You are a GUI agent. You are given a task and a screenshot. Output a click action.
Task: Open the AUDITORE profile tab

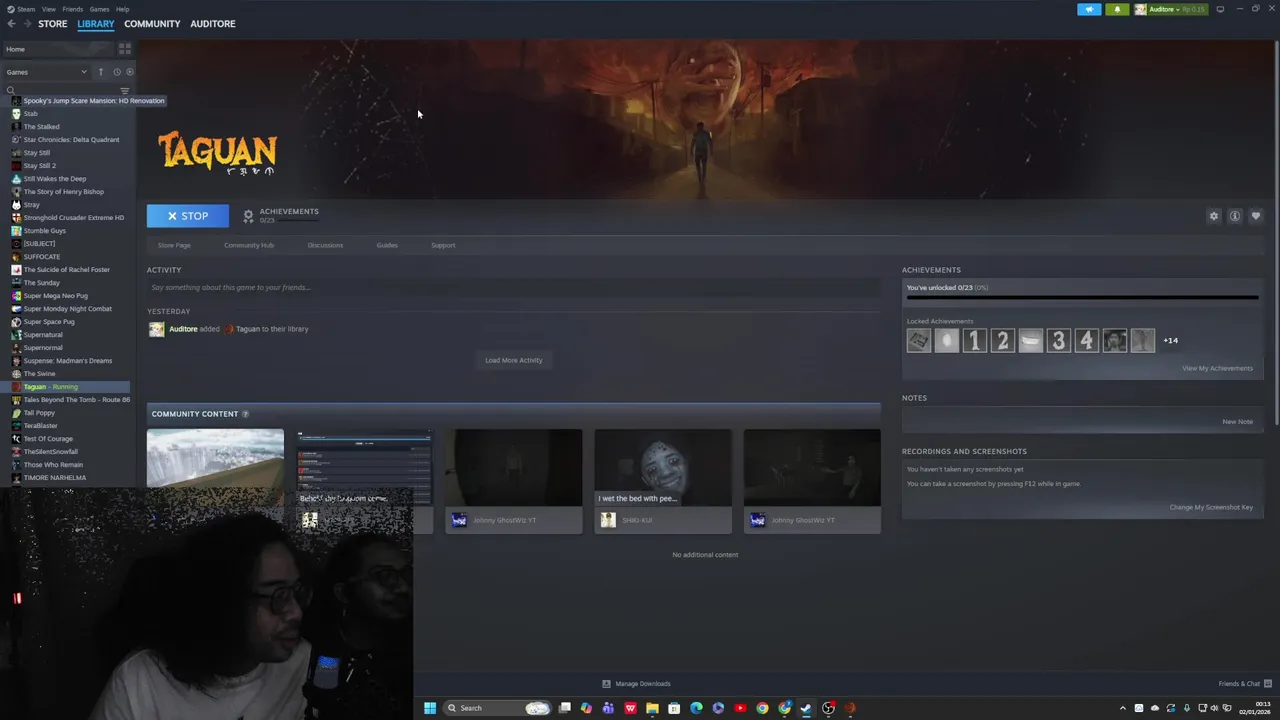[213, 24]
